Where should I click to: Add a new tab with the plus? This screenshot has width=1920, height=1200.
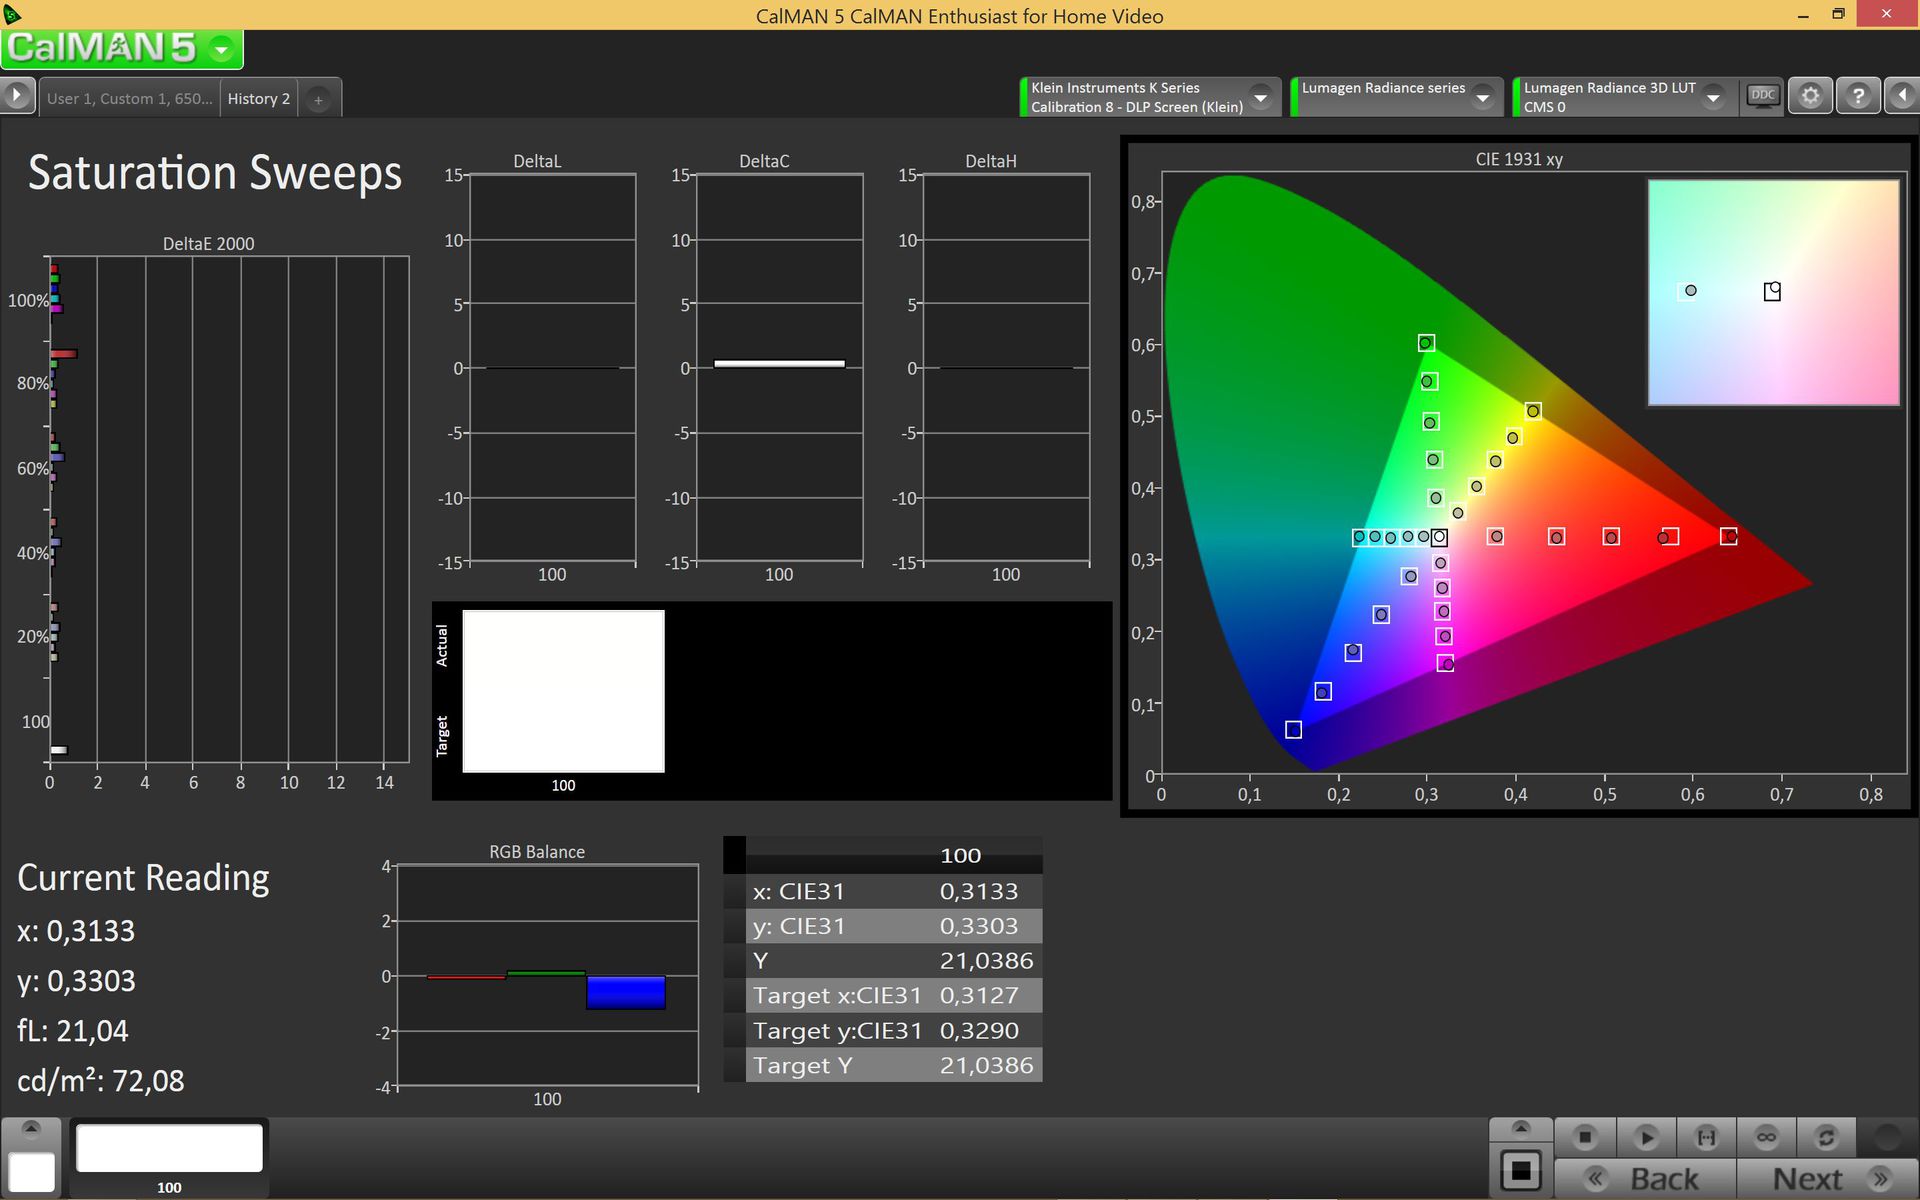pos(318,99)
